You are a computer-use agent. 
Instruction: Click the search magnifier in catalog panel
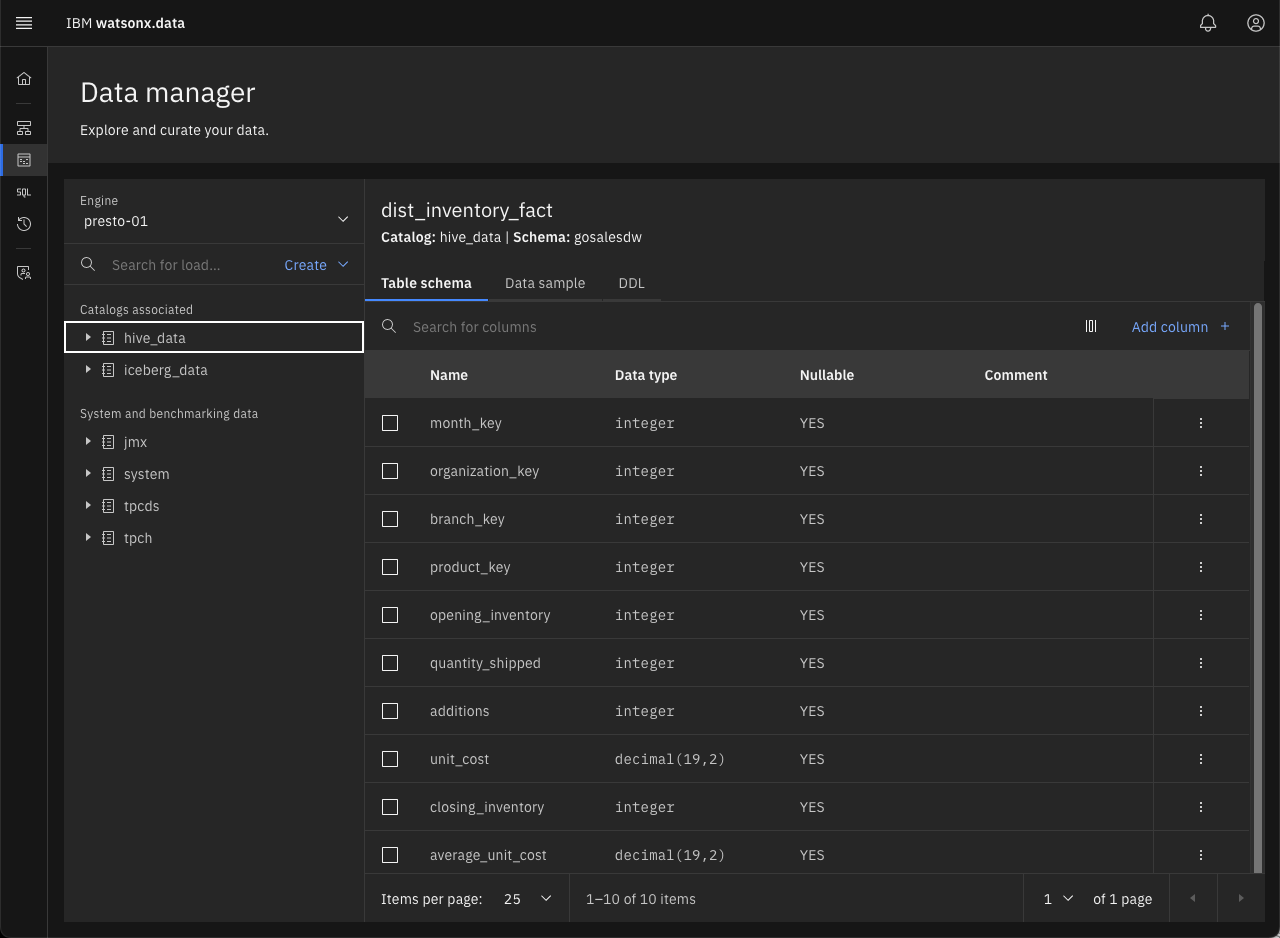[x=88, y=264]
